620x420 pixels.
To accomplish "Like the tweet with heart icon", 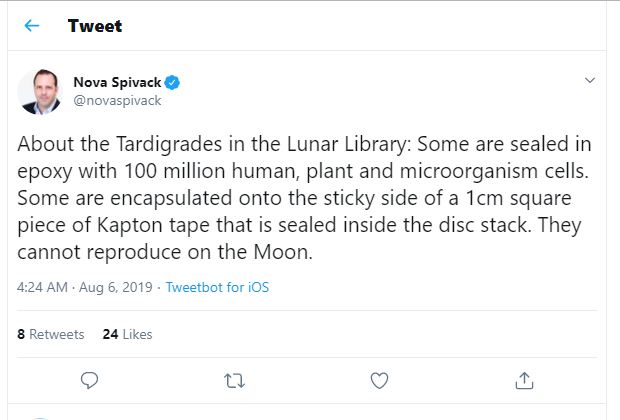I will 379,380.
